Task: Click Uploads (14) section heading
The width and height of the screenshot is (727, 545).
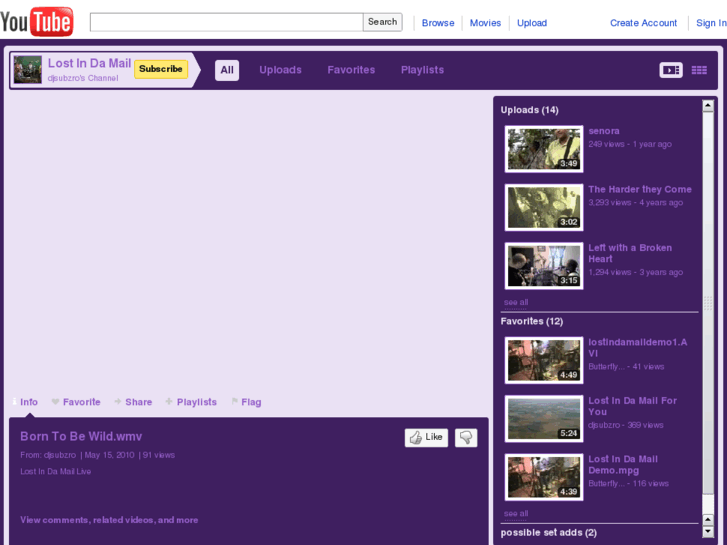Action: click(x=529, y=110)
